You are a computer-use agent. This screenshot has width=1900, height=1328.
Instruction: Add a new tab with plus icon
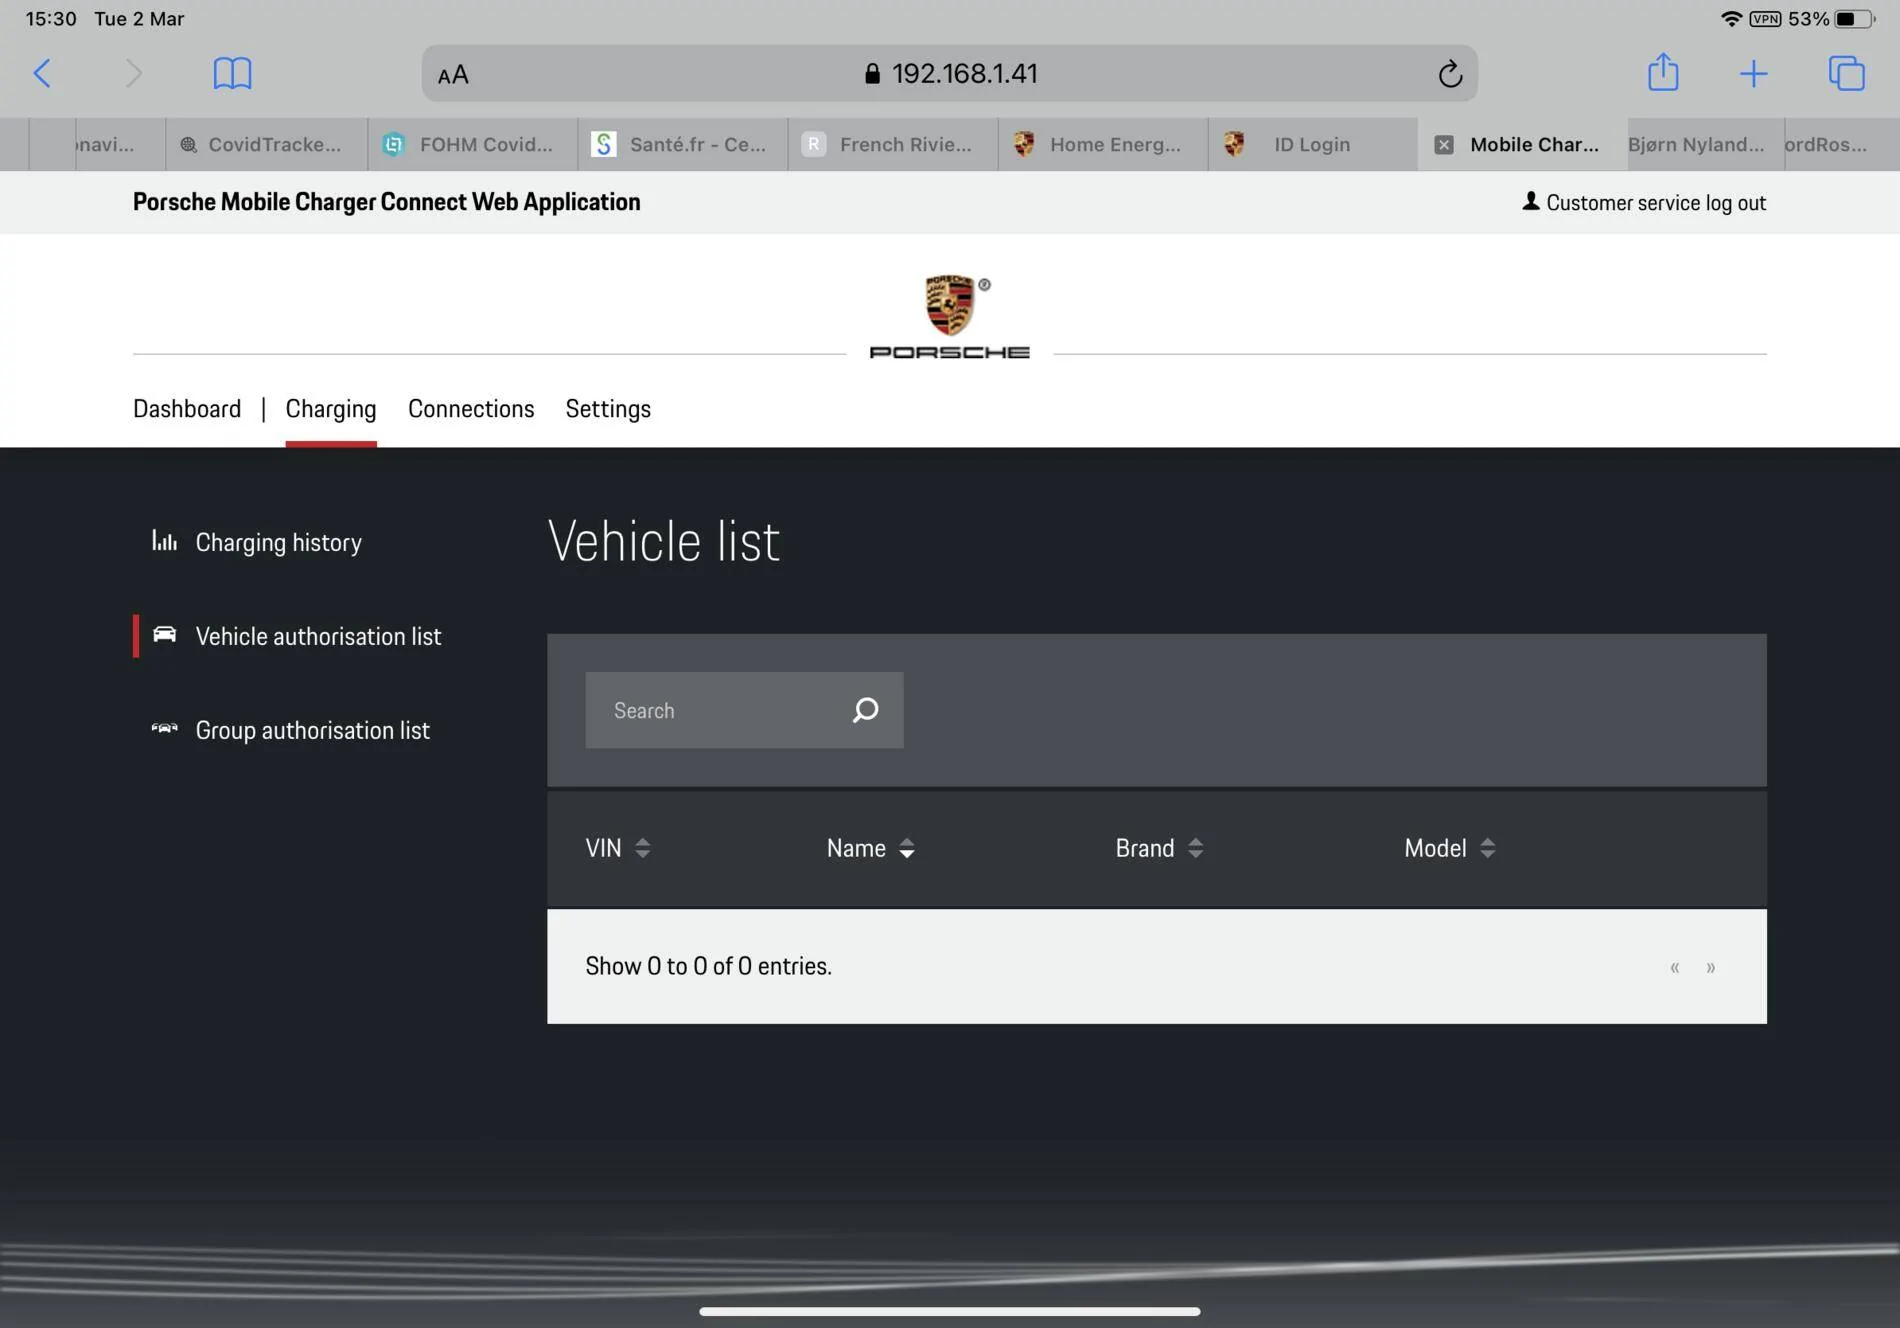(x=1753, y=73)
